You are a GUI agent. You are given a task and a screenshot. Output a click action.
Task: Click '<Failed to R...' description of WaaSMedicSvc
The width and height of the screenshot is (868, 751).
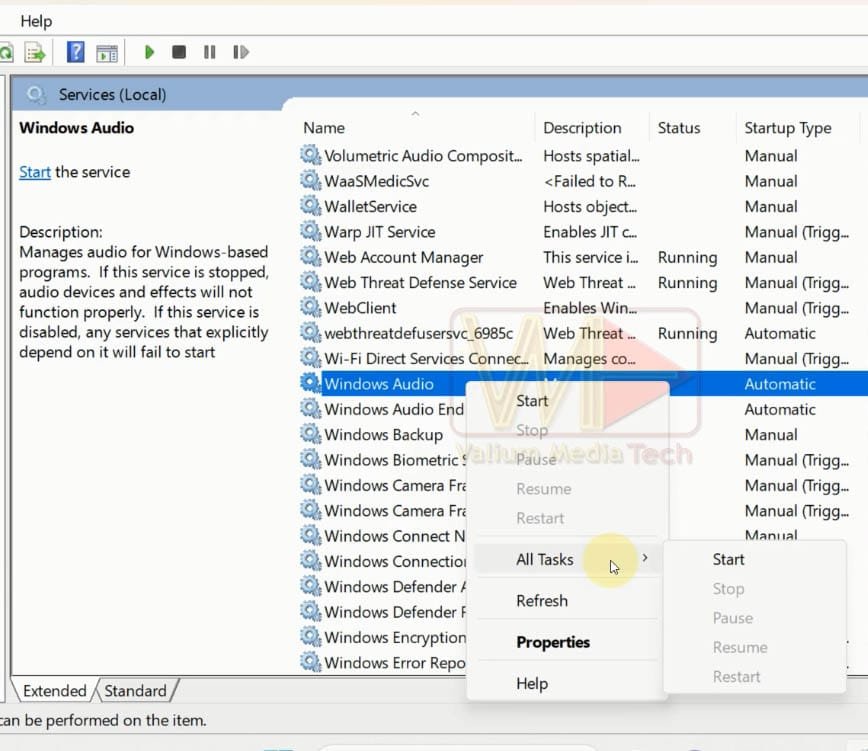(x=590, y=181)
